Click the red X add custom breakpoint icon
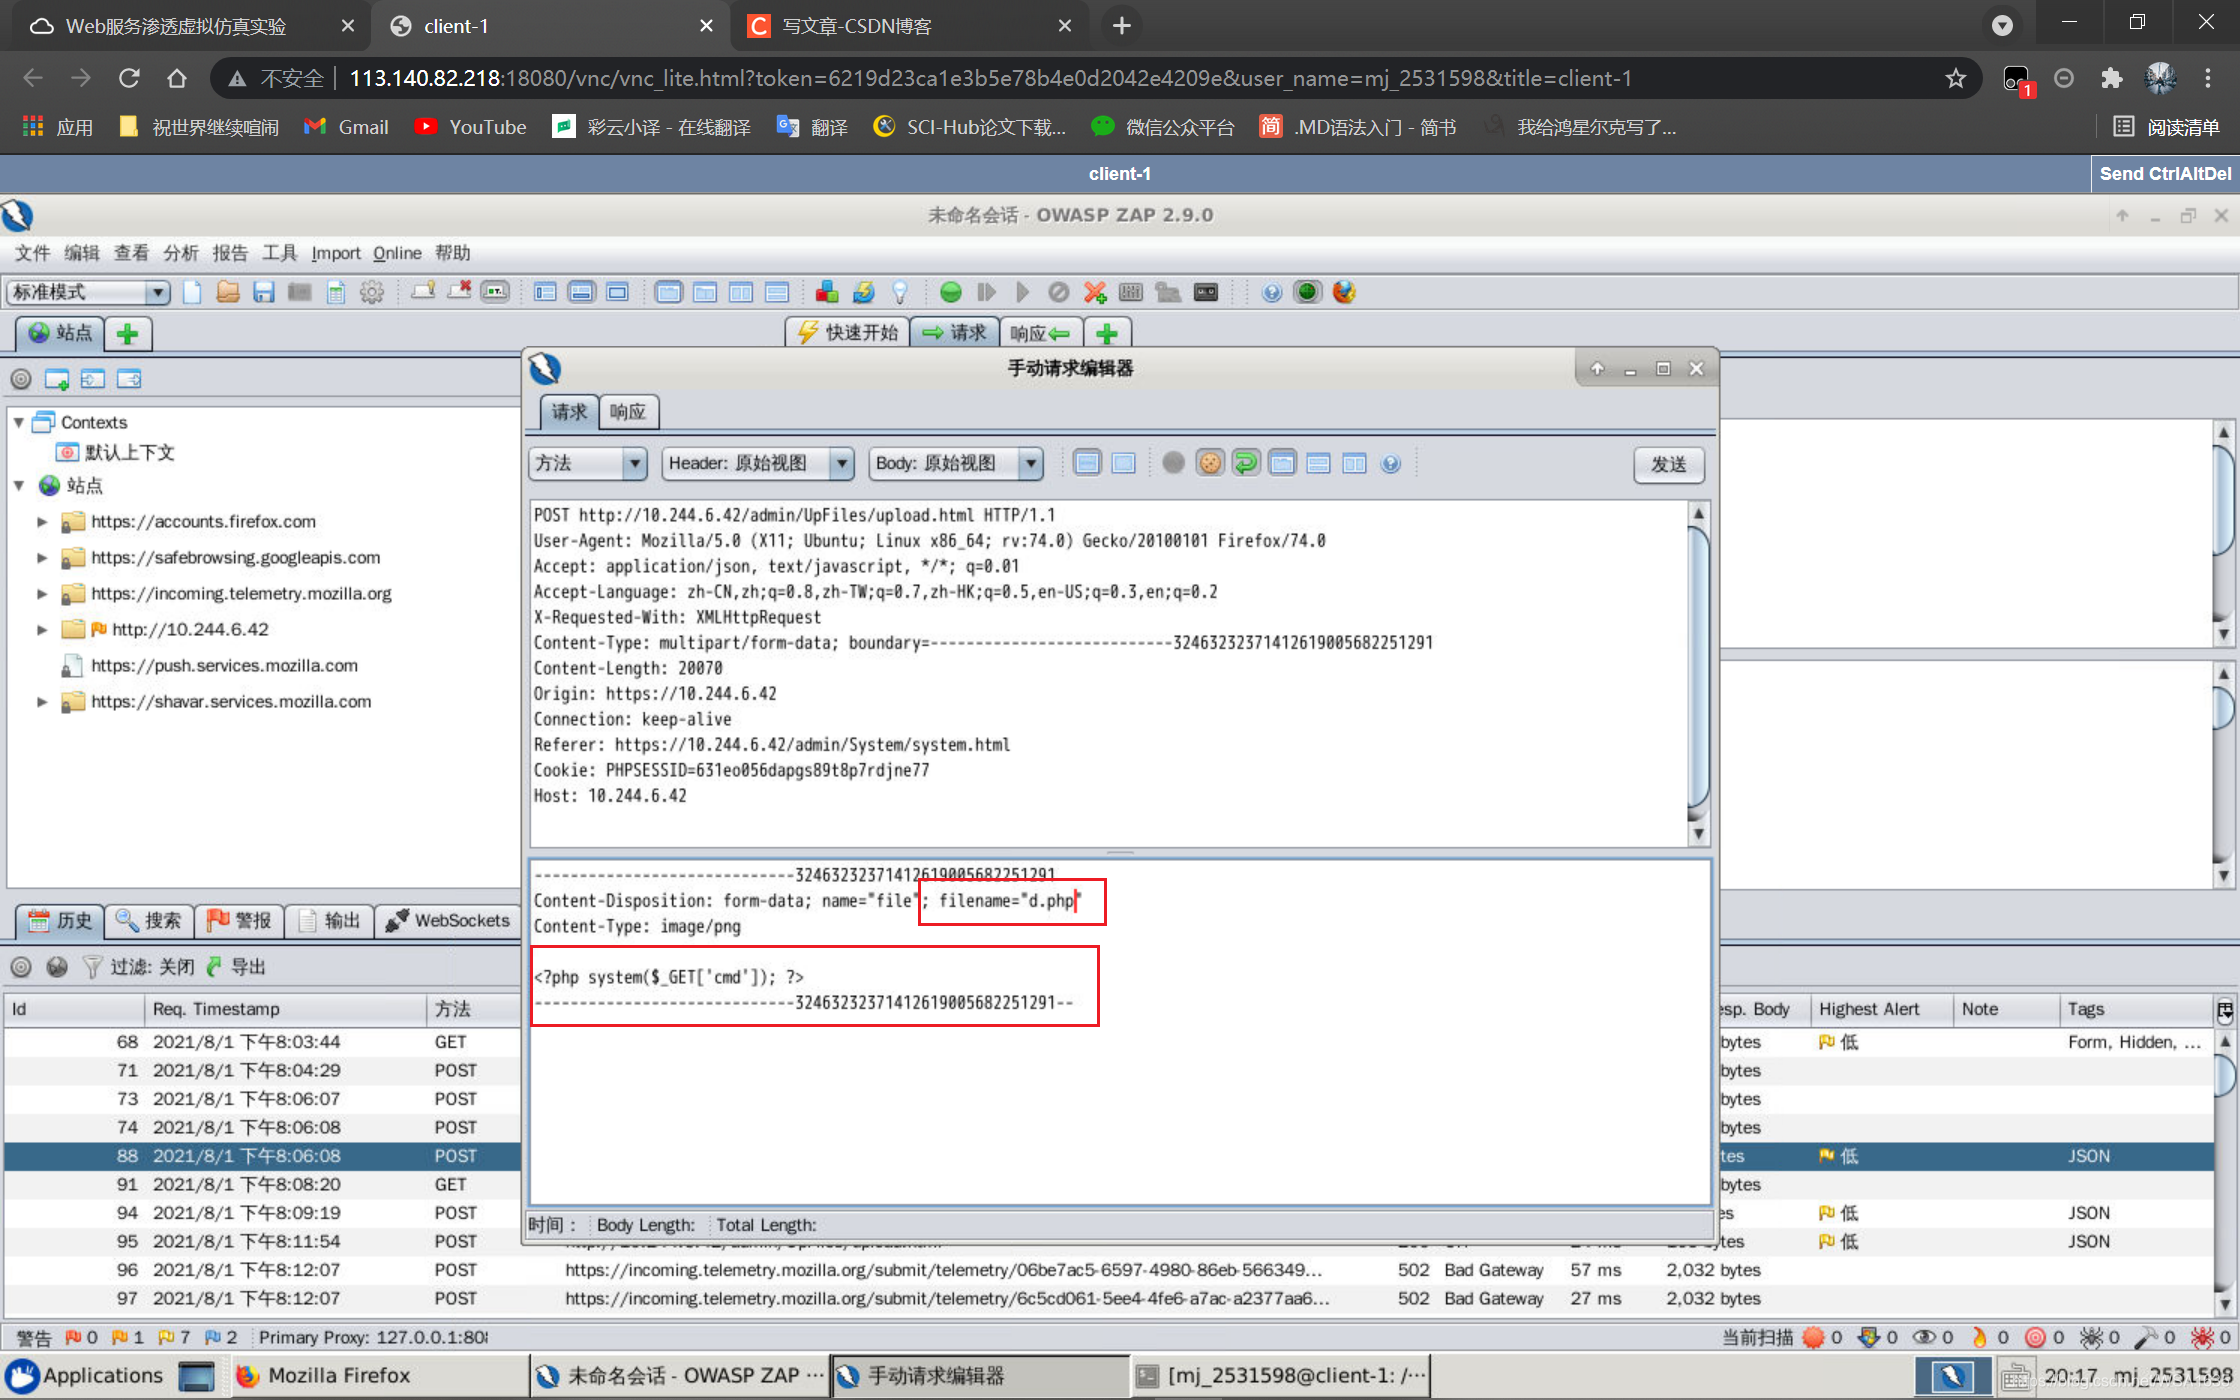The height and width of the screenshot is (1400, 2240). click(1095, 292)
